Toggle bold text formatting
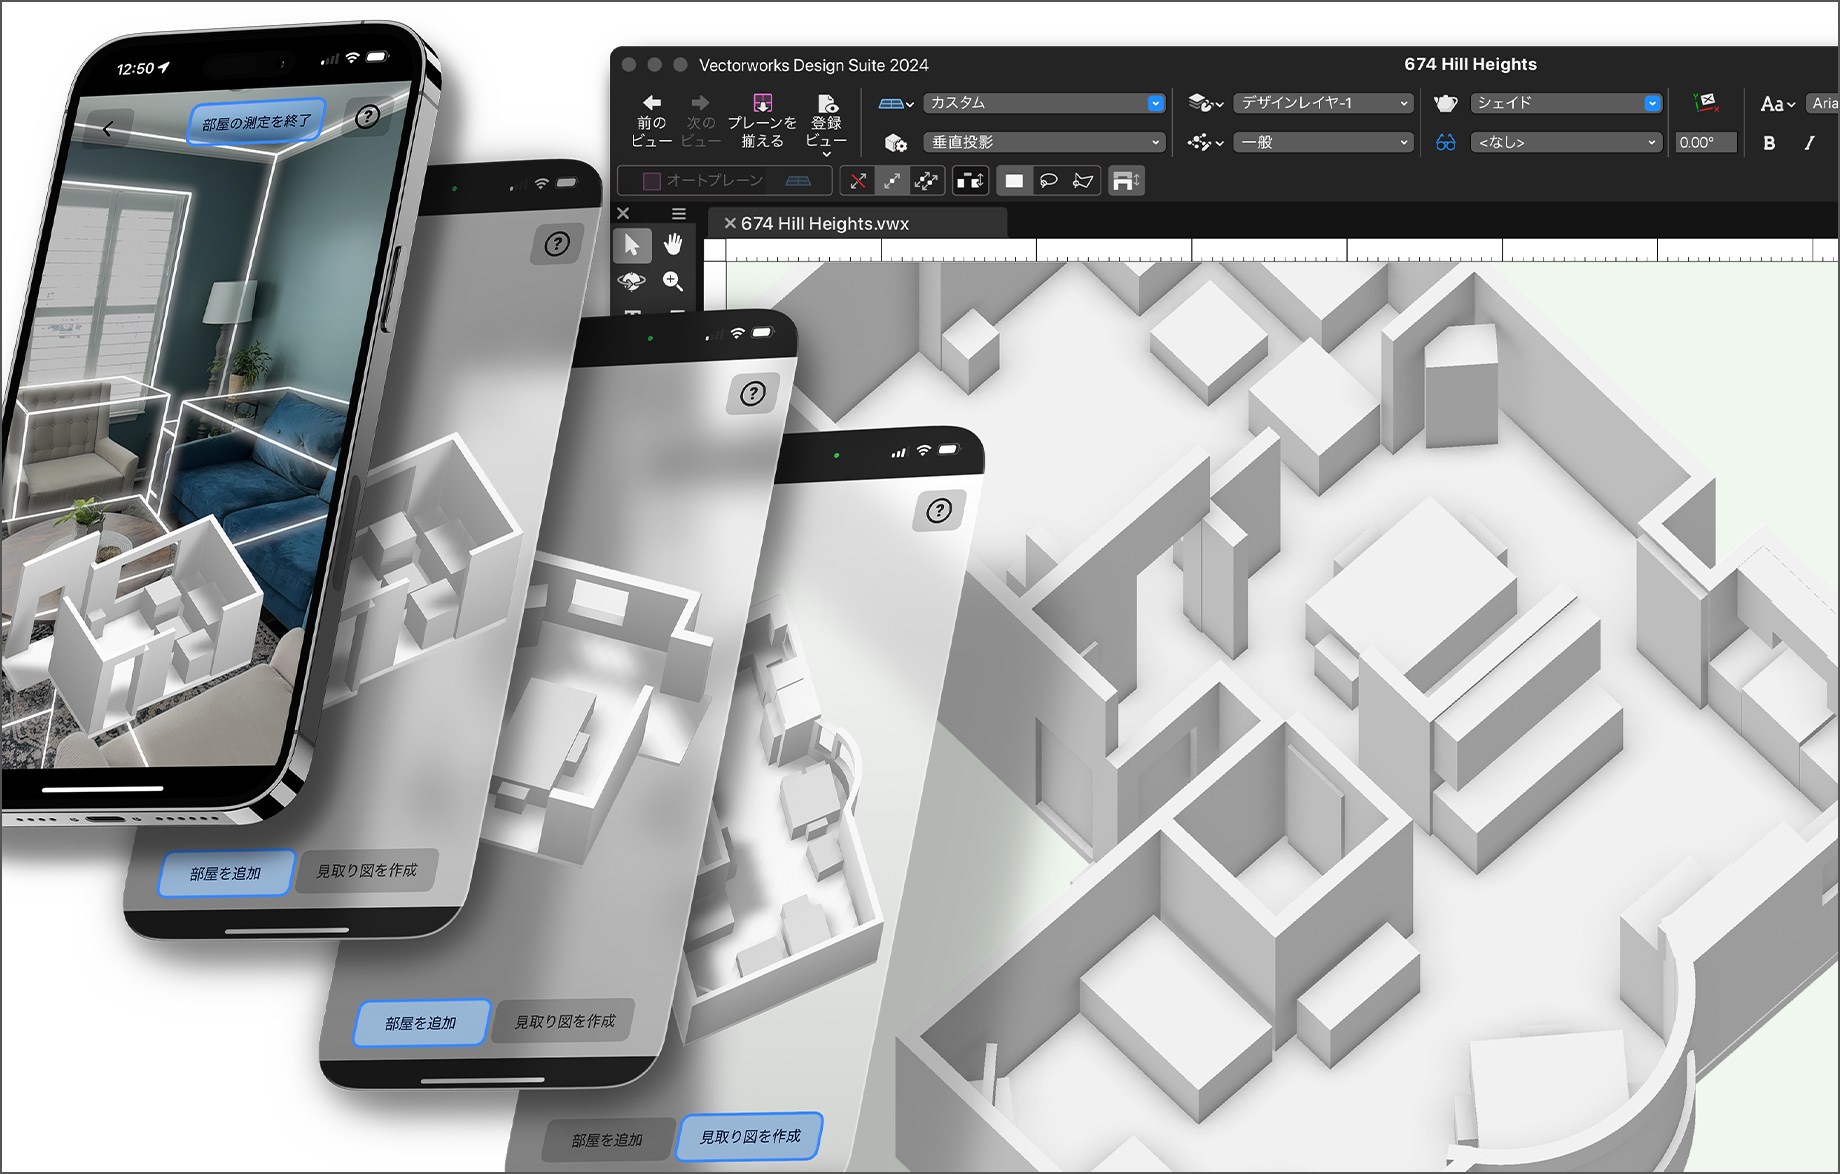The height and width of the screenshot is (1174, 1840). 1769,143
